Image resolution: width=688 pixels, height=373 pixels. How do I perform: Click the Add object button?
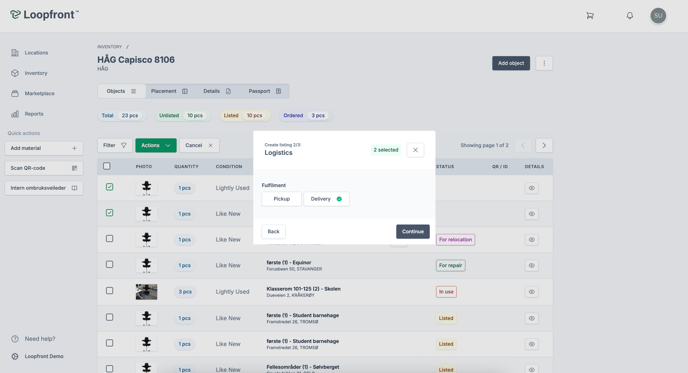click(511, 63)
